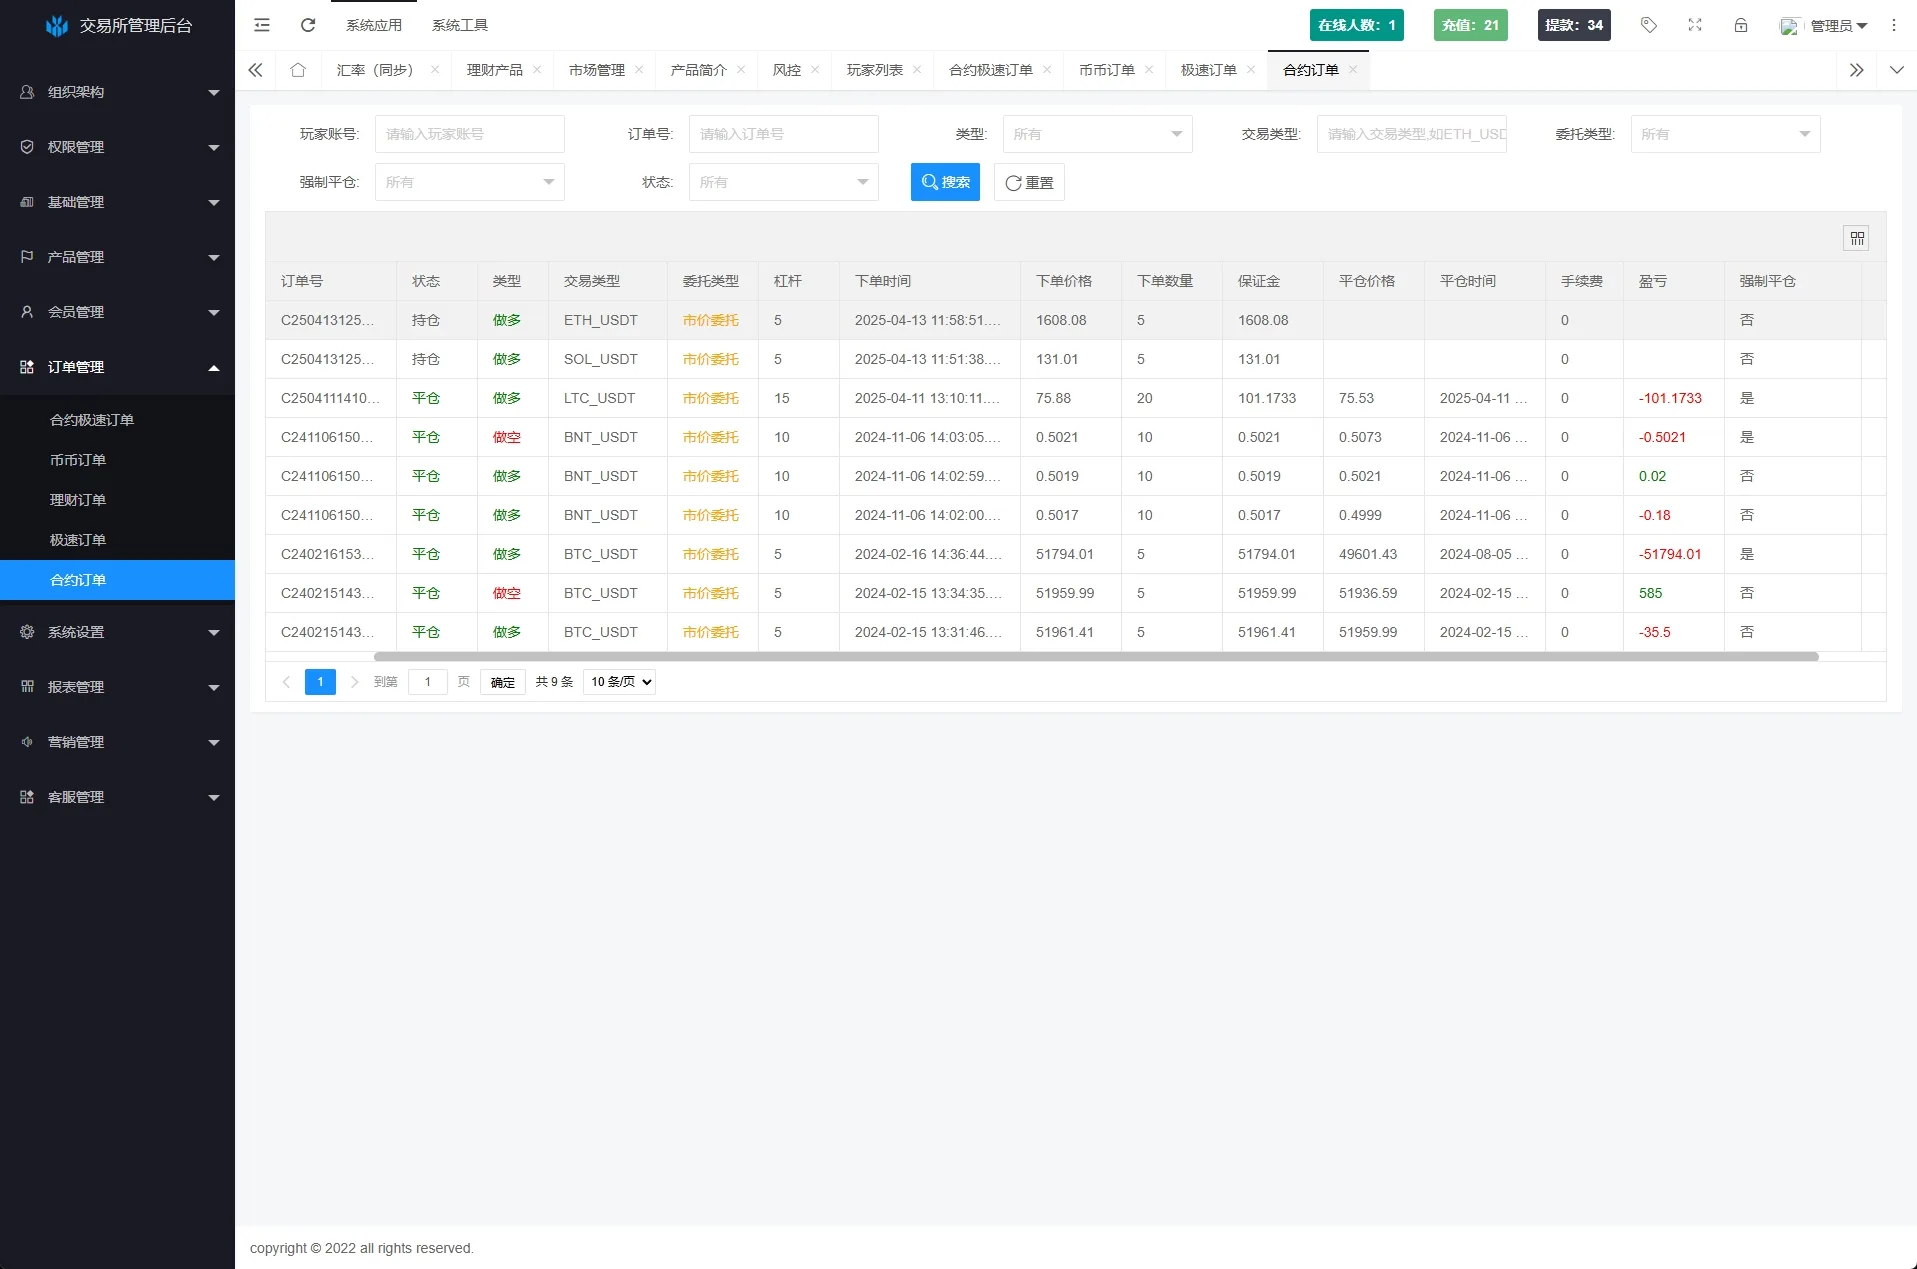Image resolution: width=1917 pixels, height=1269 pixels.
Task: Click the 重置 reset button
Action: click(1029, 182)
